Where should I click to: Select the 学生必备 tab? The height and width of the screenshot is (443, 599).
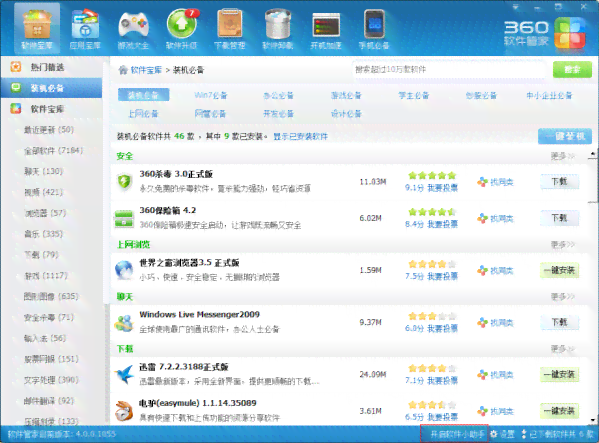[414, 95]
